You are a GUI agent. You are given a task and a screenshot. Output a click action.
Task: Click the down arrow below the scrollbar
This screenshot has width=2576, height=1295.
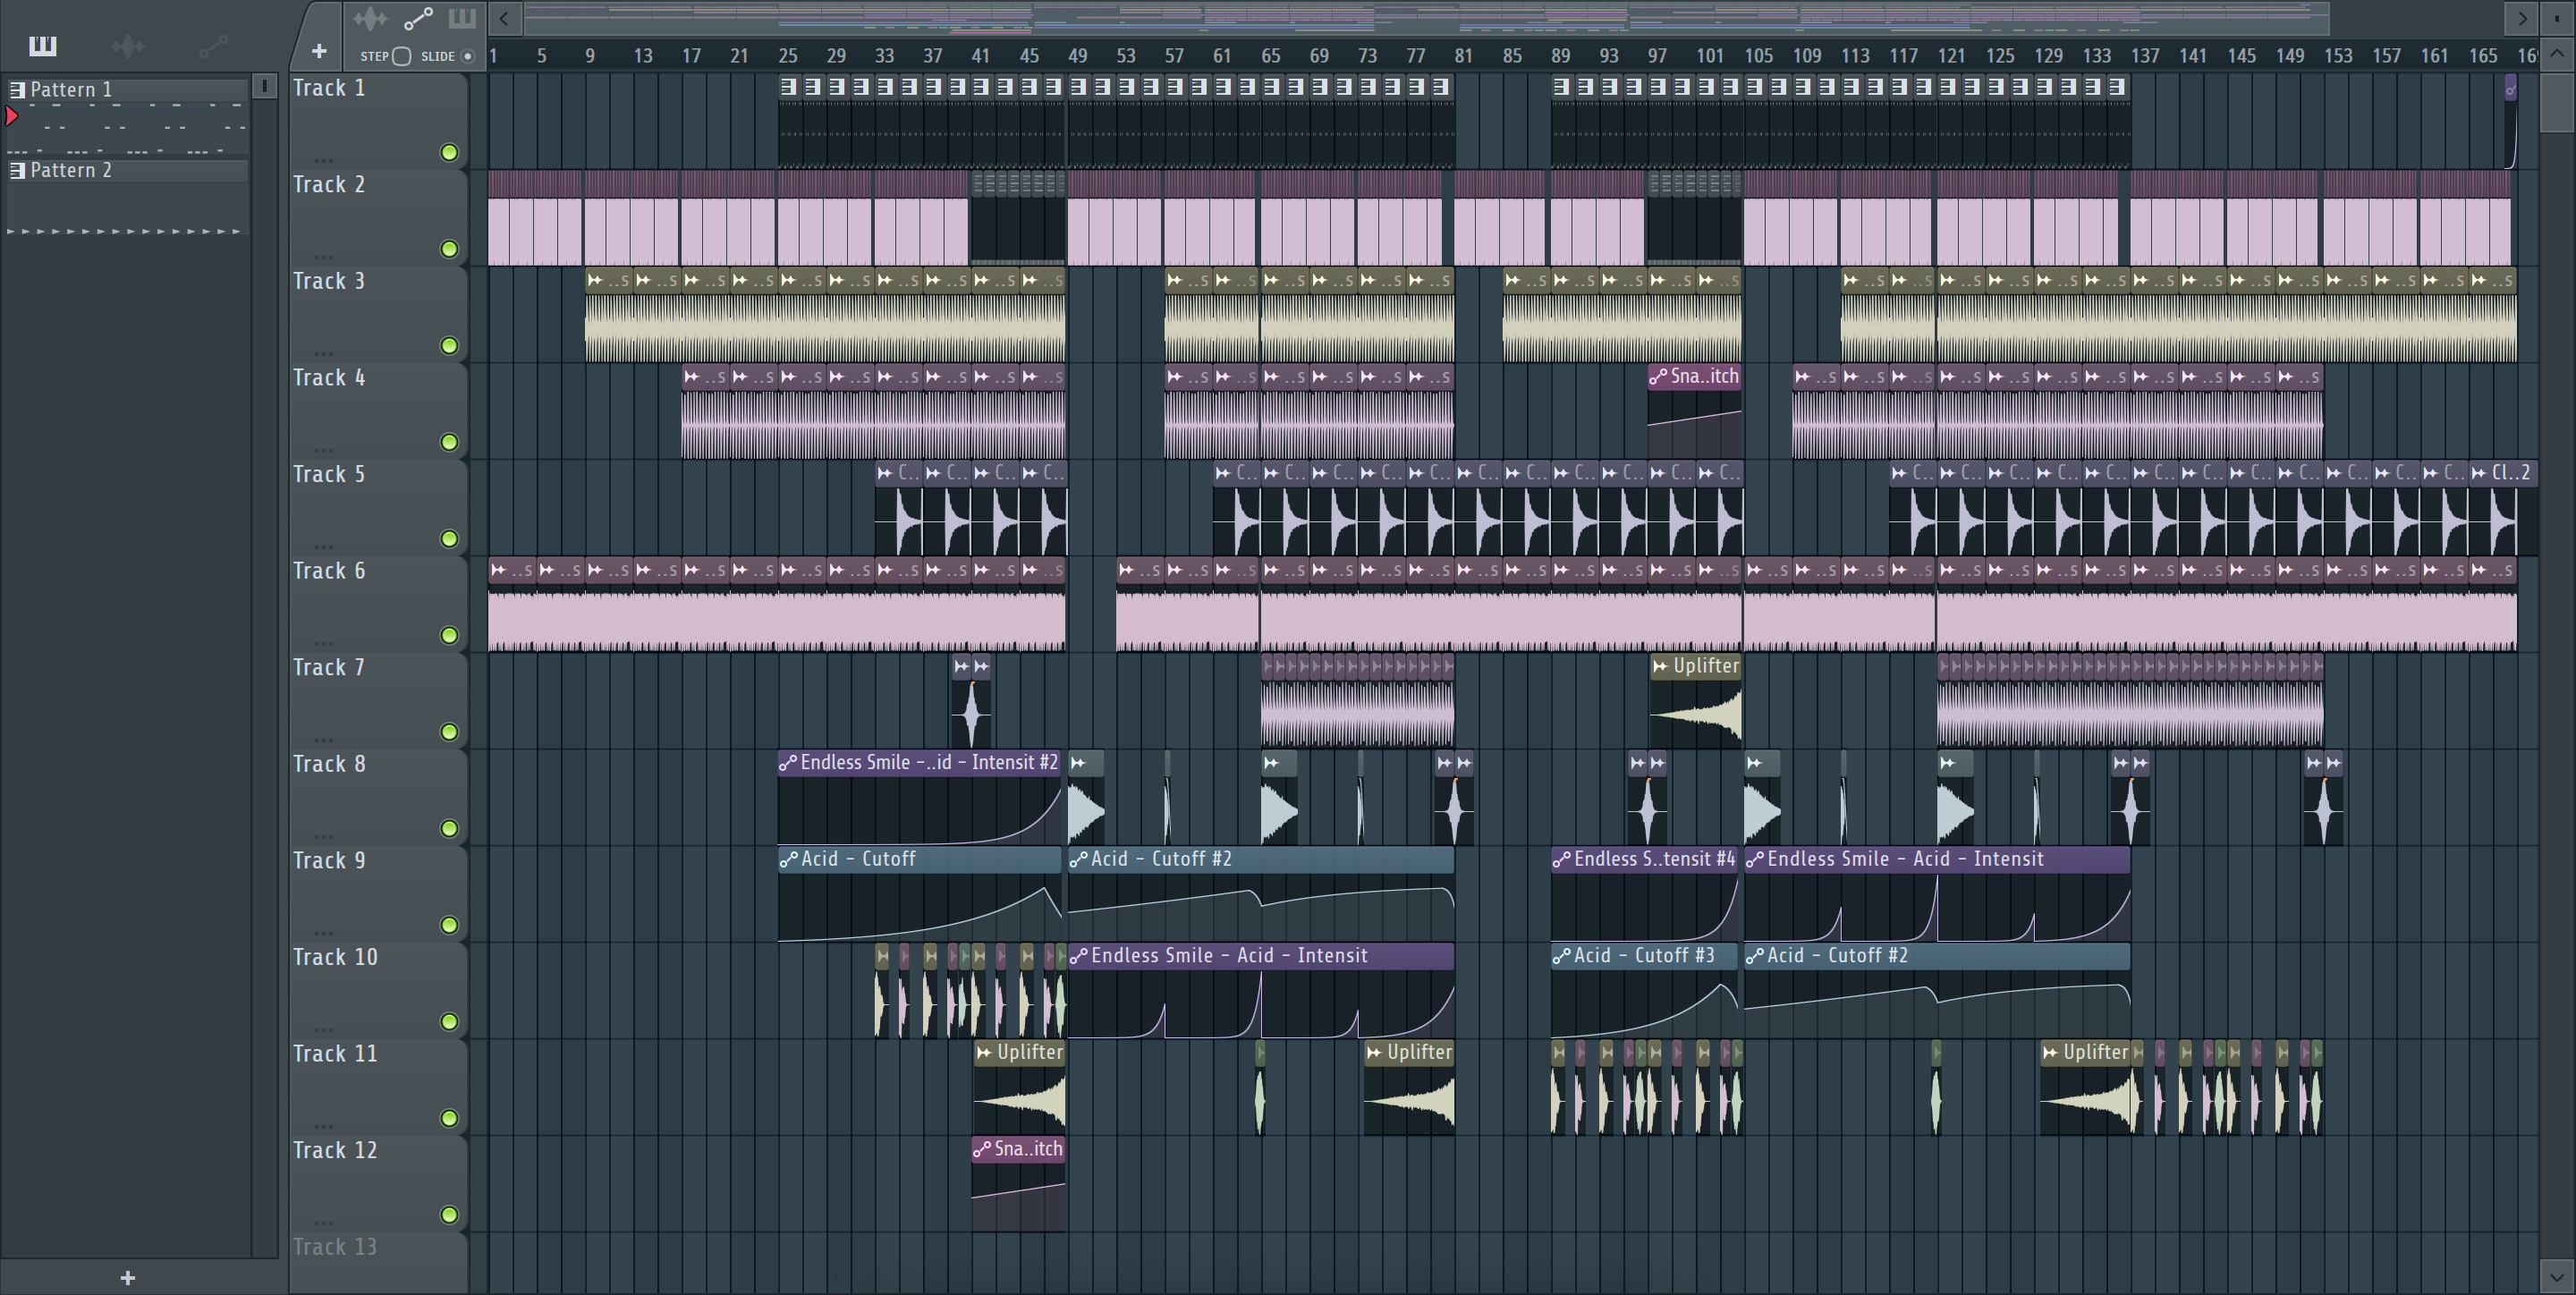(2556, 1276)
